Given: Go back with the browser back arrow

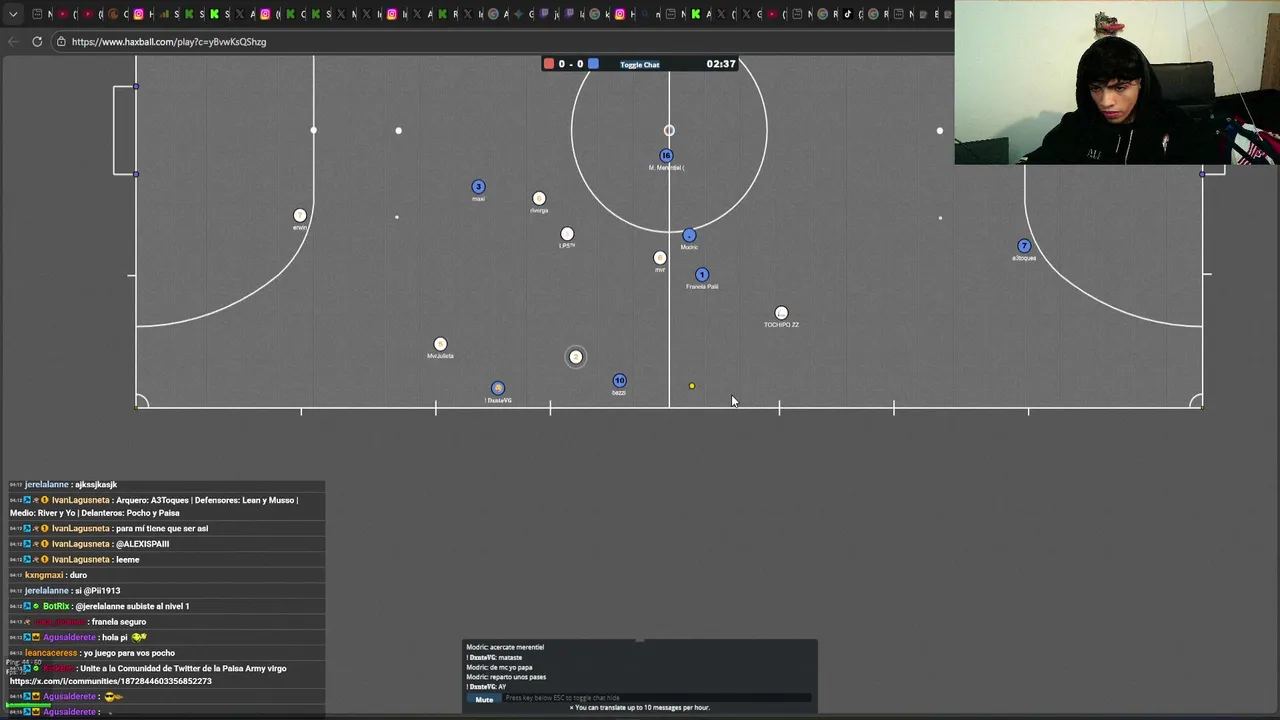Looking at the screenshot, I should click(12, 41).
